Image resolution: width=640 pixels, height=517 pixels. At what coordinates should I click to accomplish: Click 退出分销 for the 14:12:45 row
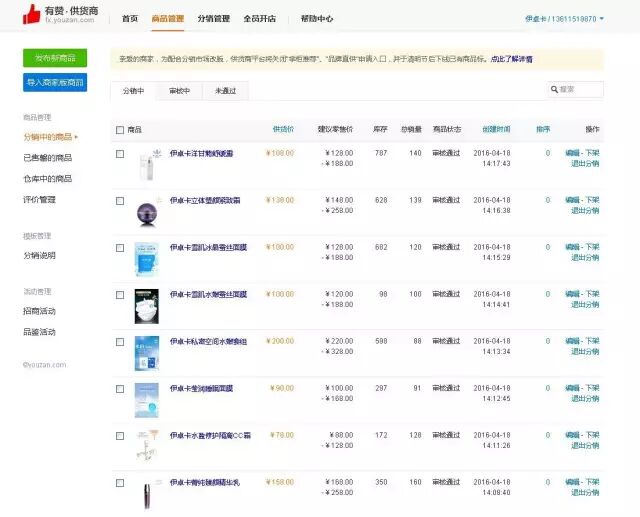click(x=585, y=399)
